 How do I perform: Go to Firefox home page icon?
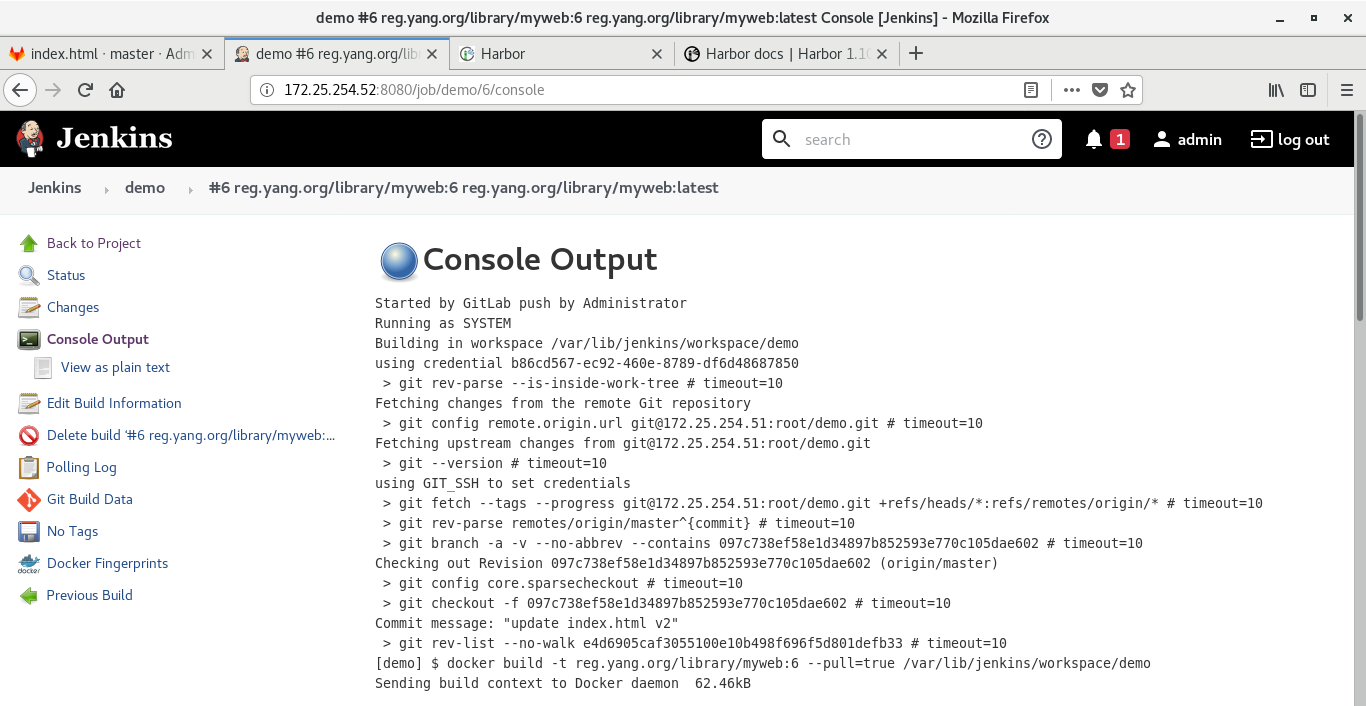click(x=117, y=90)
